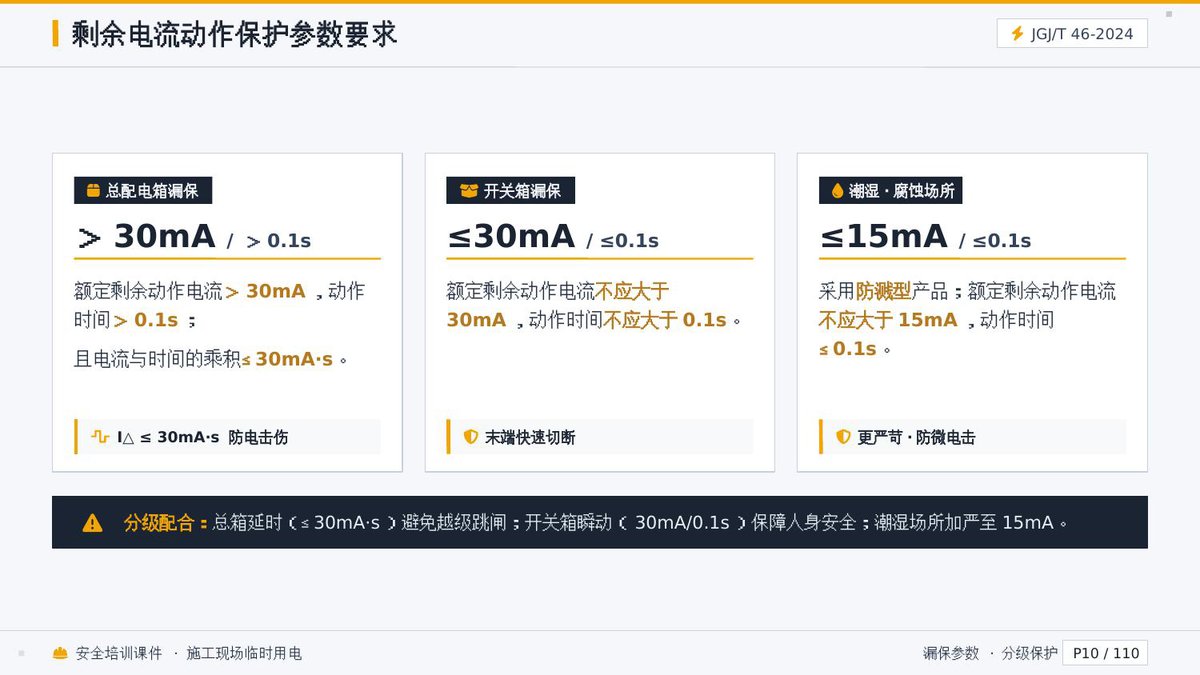Click the footnote 更严苛·防微电击
Viewport: 1200px width, 675px height.
(916, 437)
